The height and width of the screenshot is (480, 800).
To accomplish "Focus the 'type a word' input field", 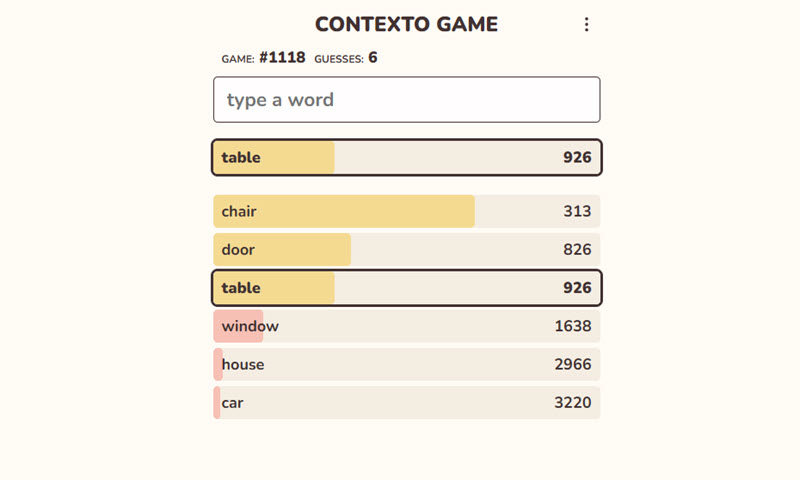I will pos(406,100).
